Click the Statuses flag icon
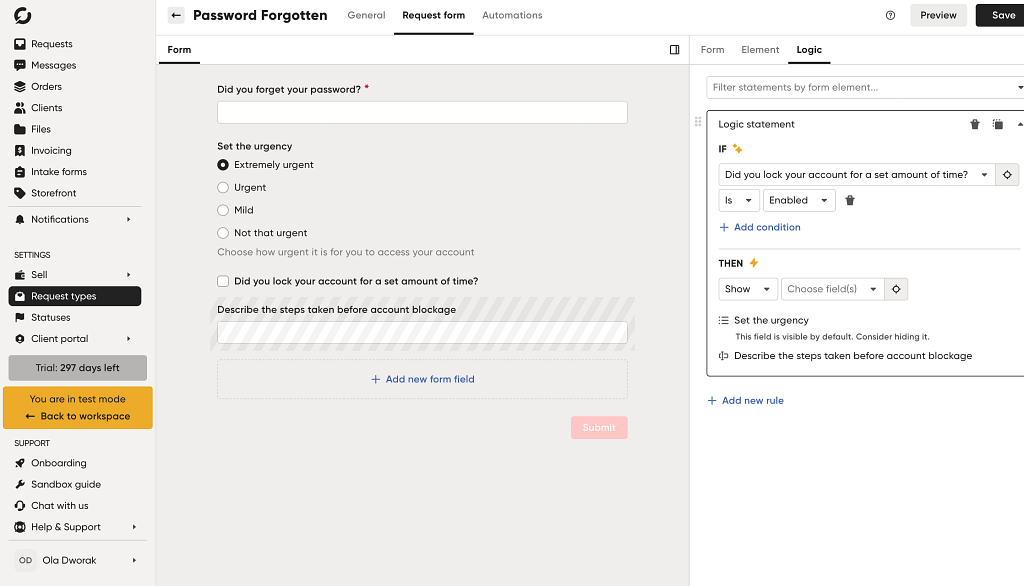The height and width of the screenshot is (586, 1024). pyautogui.click(x=20, y=317)
